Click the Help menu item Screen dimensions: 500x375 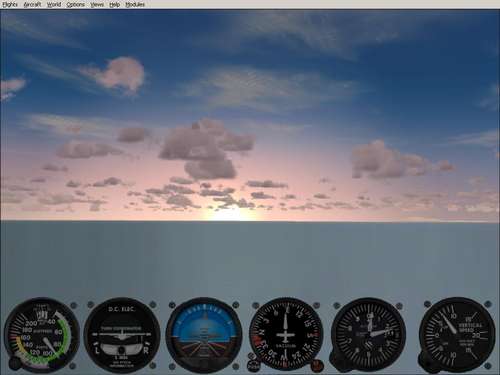point(114,5)
